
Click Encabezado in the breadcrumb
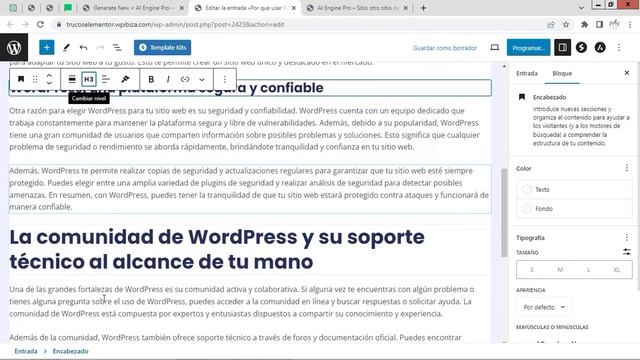pyautogui.click(x=70, y=351)
